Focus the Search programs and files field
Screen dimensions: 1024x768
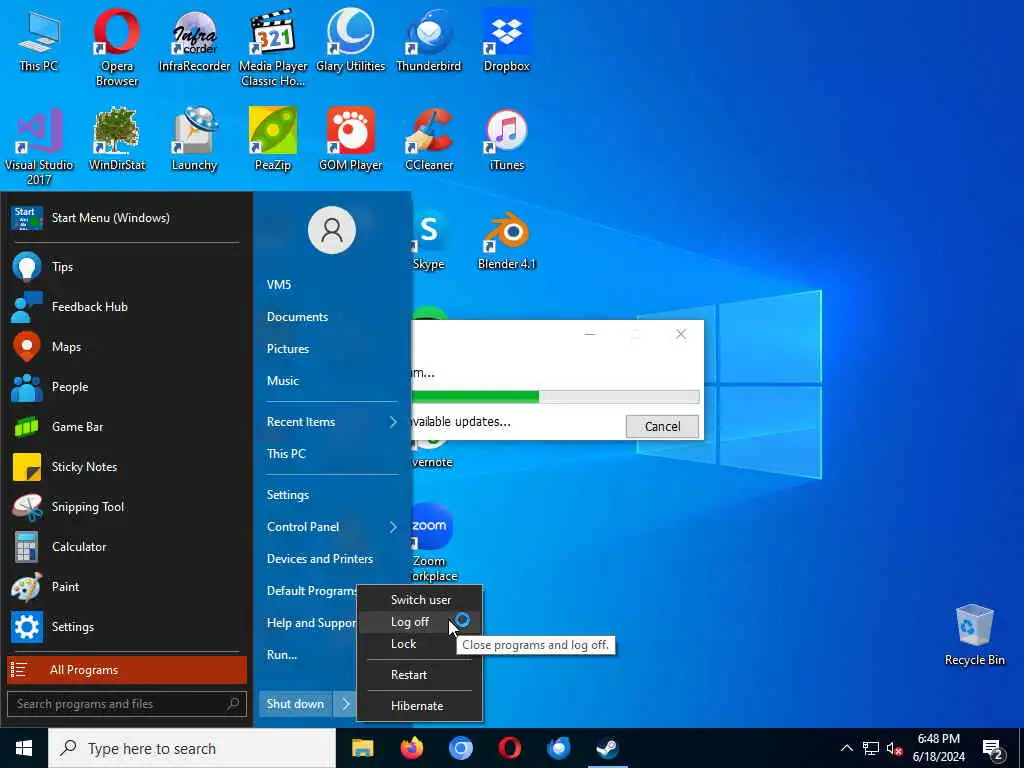(127, 704)
